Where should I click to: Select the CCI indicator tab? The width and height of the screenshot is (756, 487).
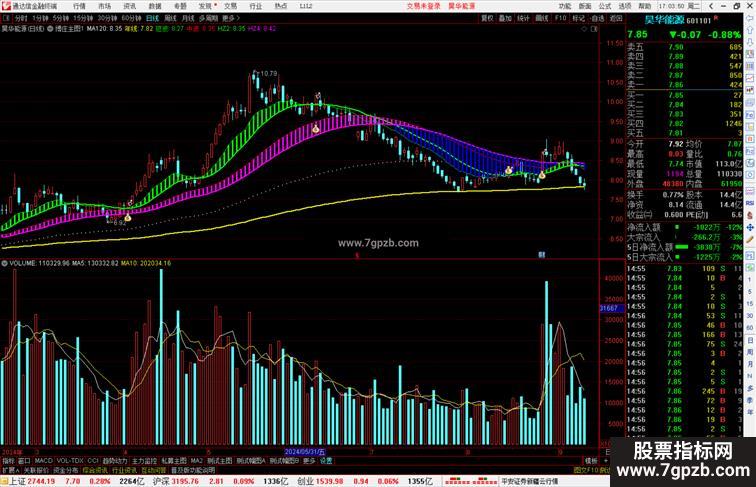93,461
